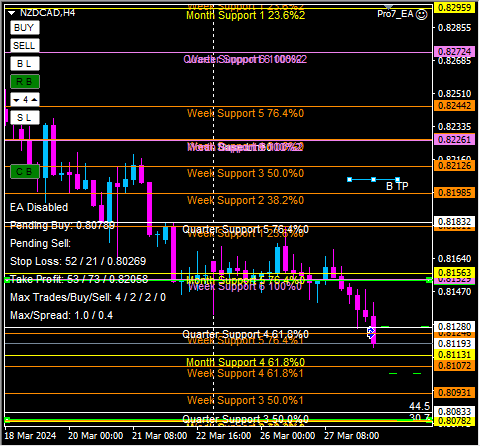Click the 0.81470 price scale value

[455, 292]
